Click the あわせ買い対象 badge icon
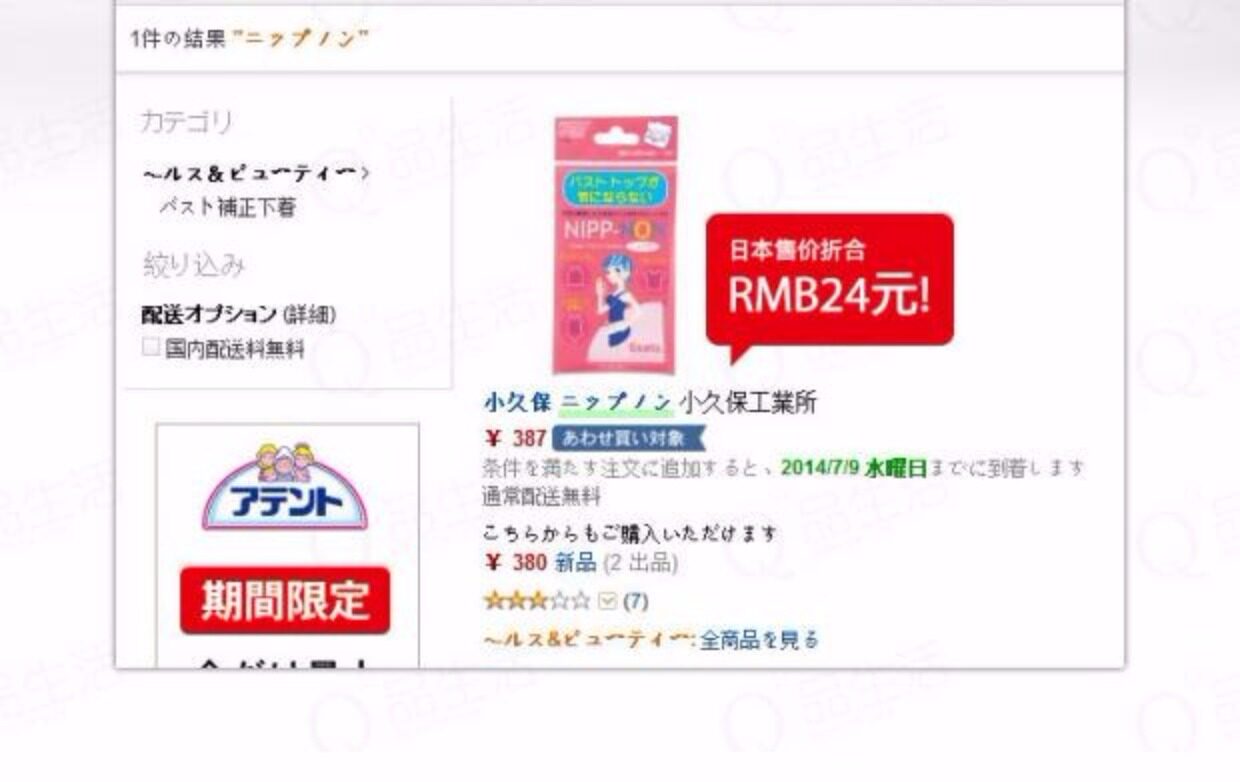 click(629, 438)
